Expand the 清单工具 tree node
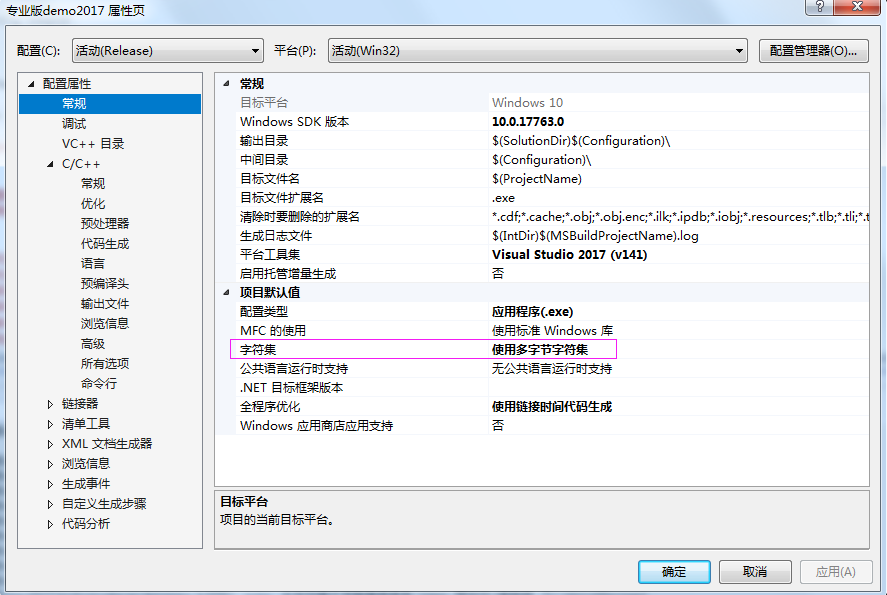This screenshot has width=887, height=595. click(x=51, y=426)
